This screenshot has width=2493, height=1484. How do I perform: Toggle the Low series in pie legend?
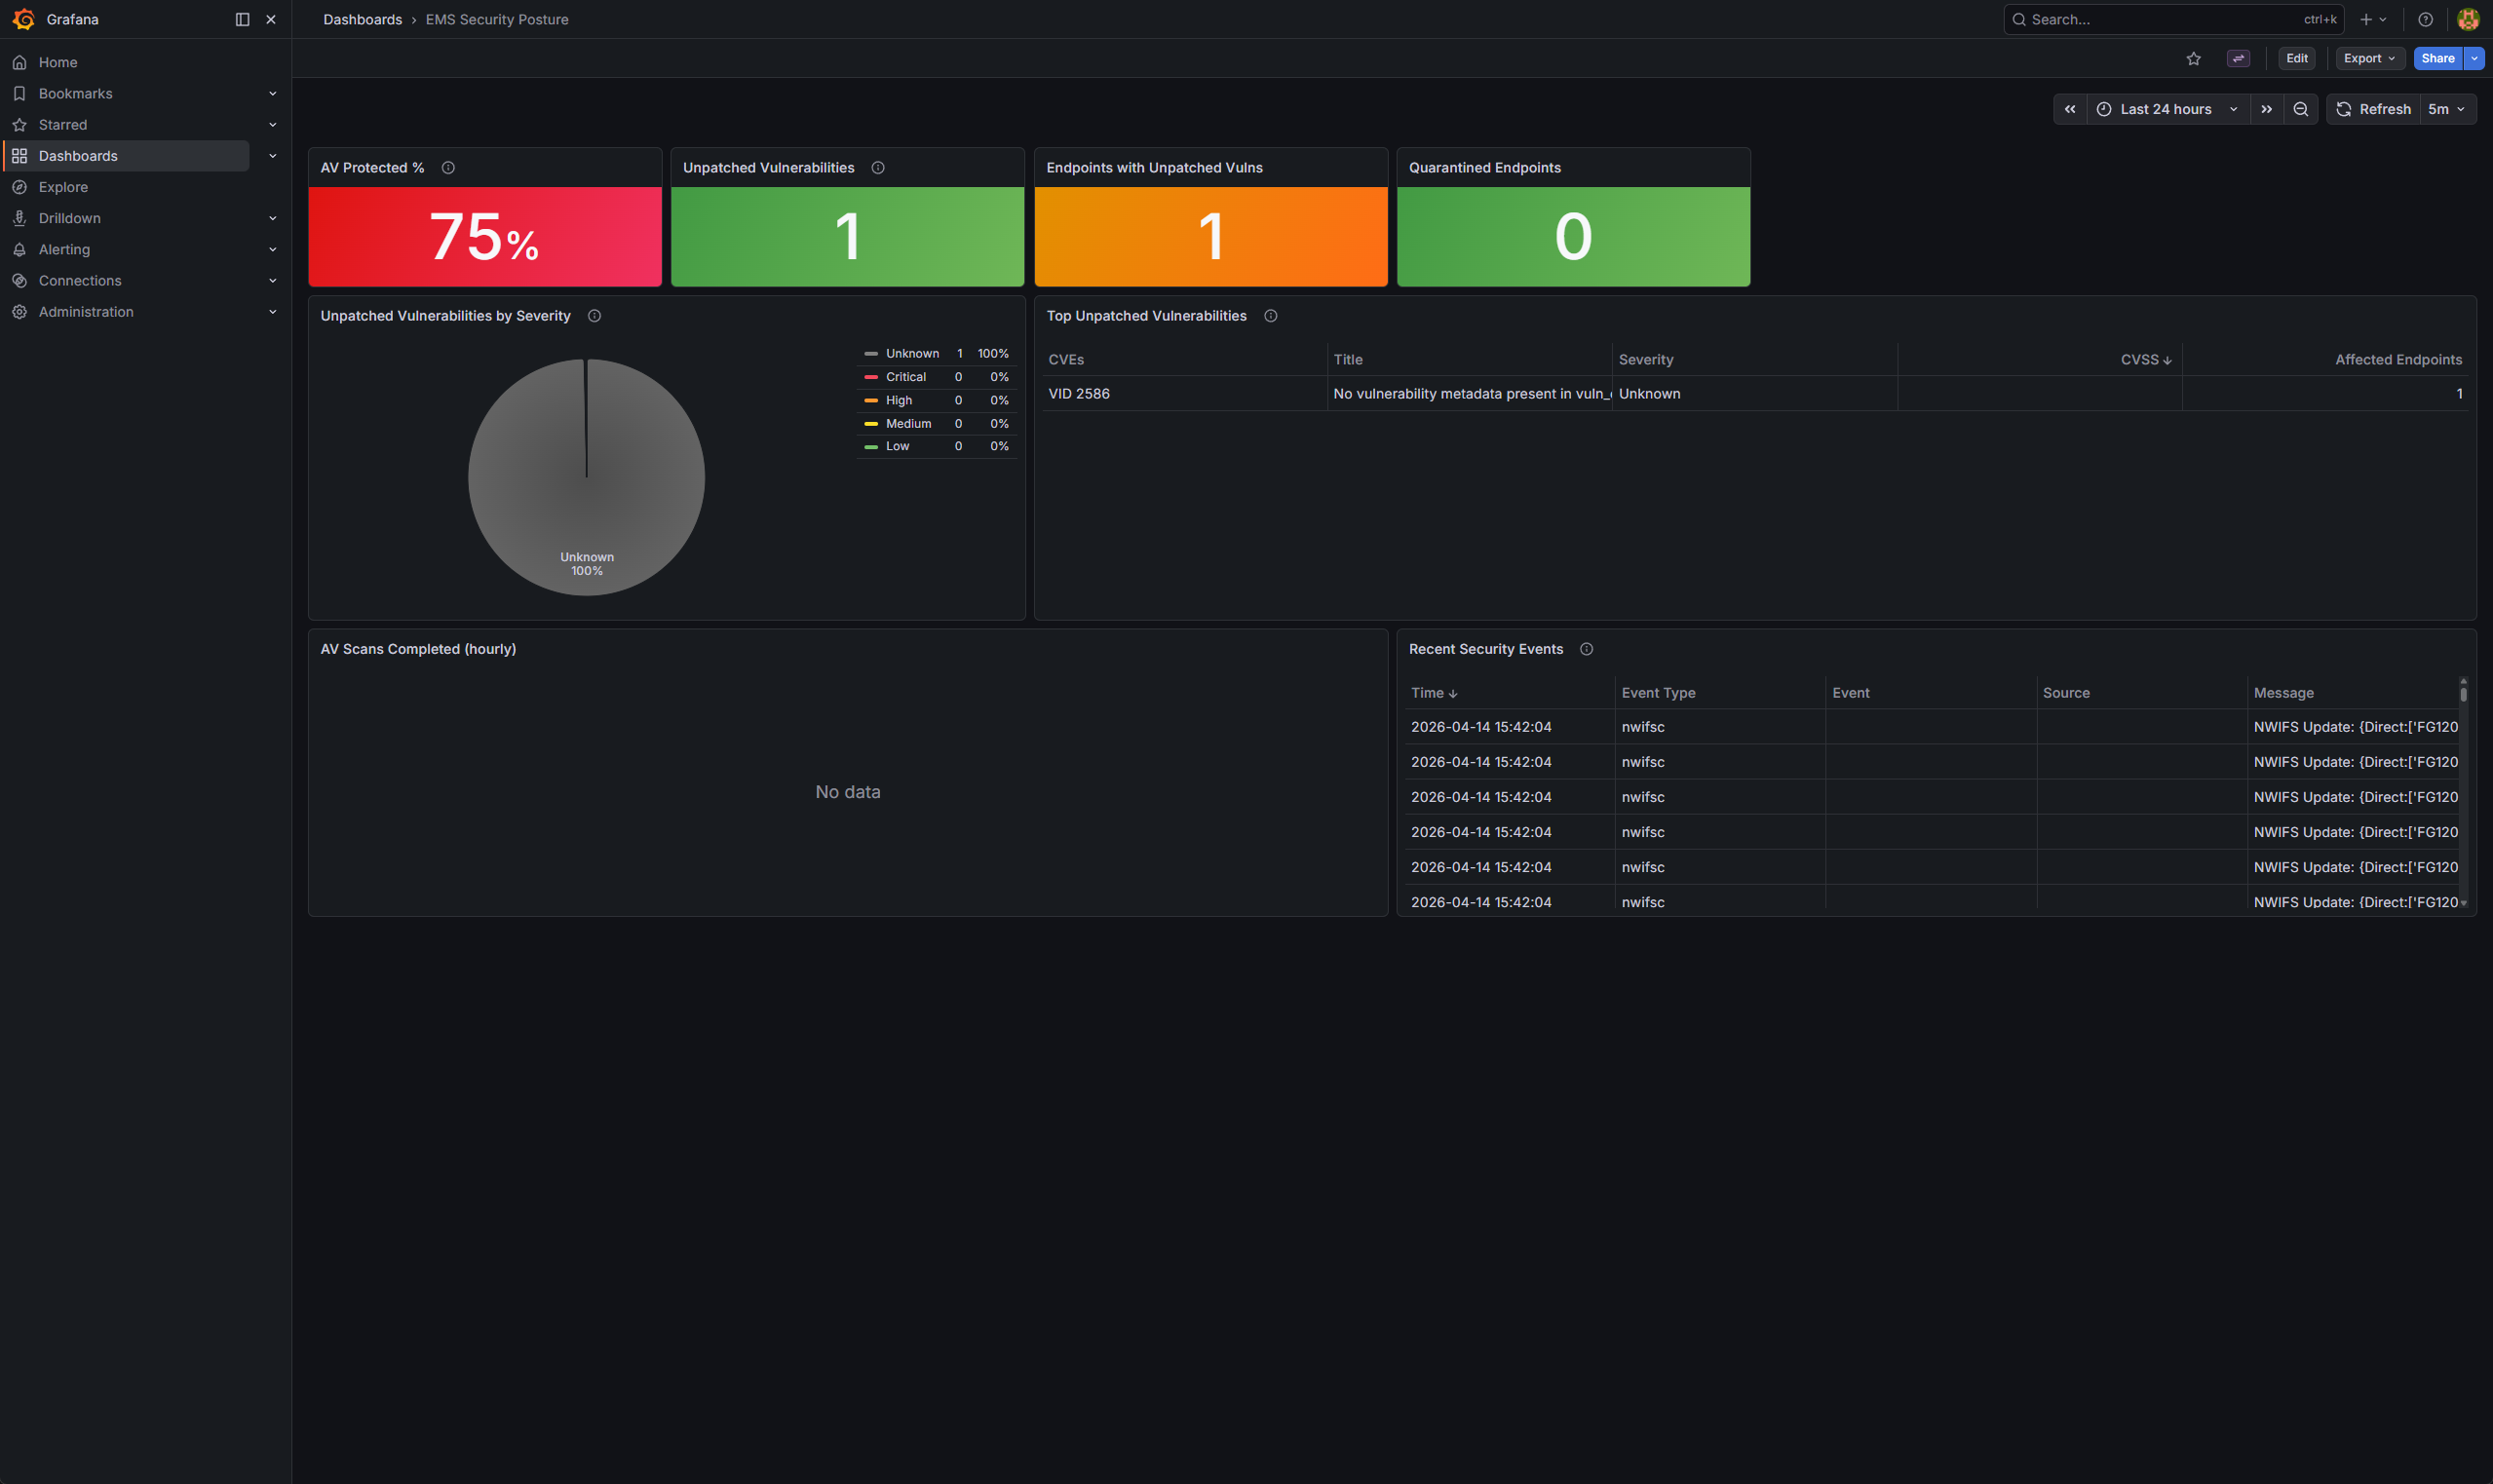897,446
